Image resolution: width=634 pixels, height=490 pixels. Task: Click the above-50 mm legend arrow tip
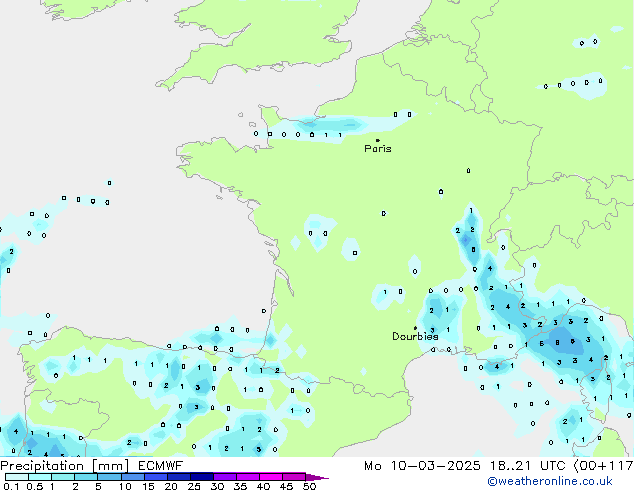[x=317, y=477]
